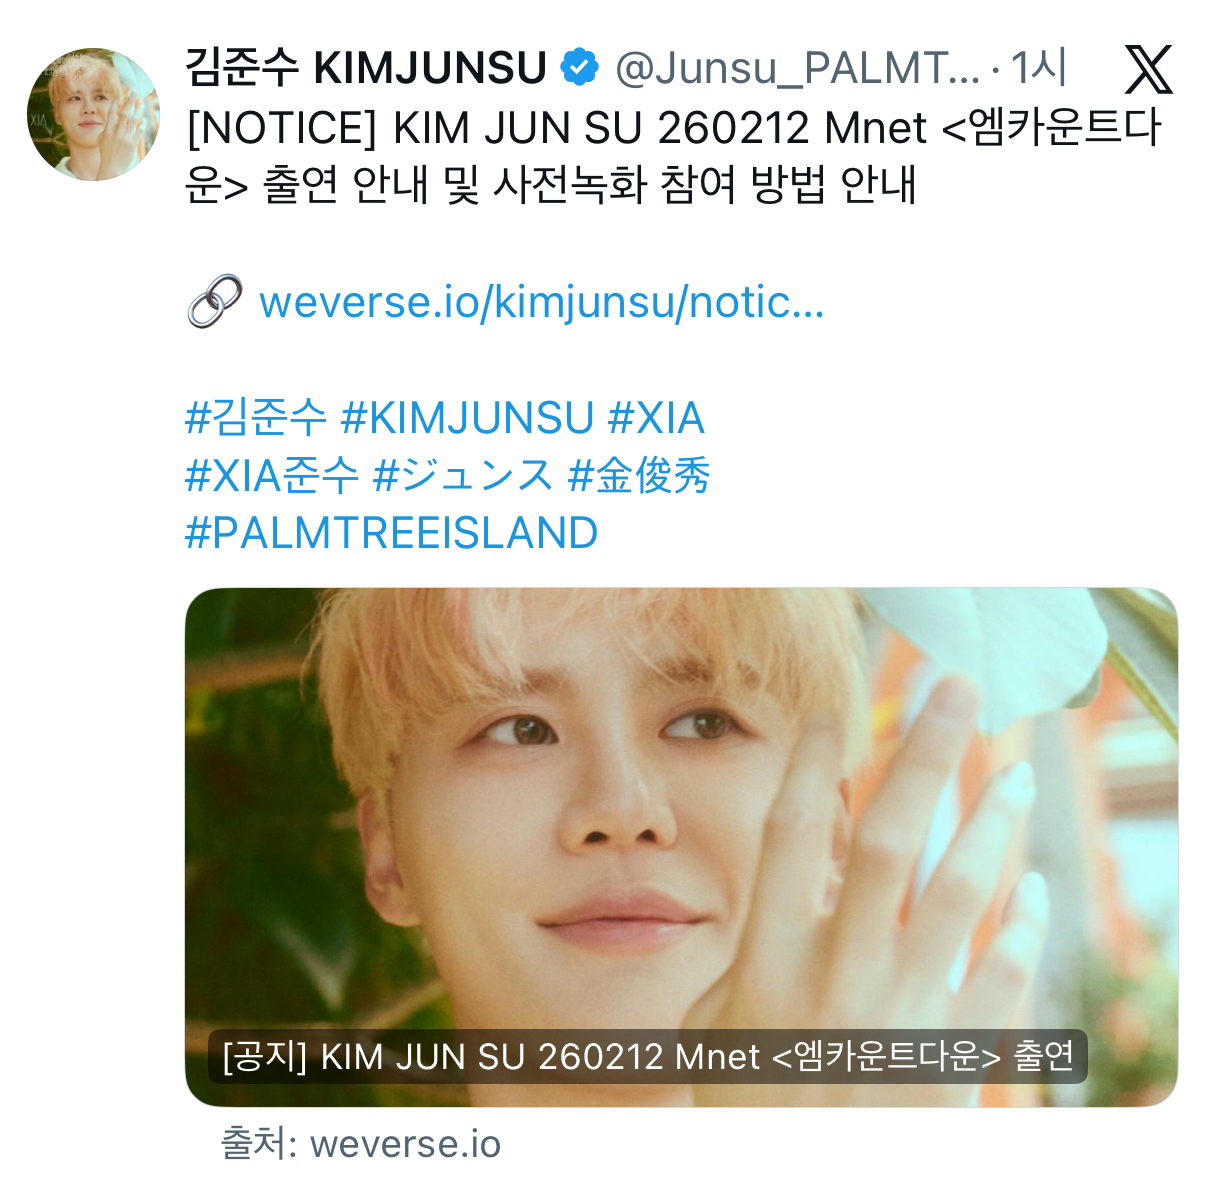Click the 사전녹화 참여 방법 안내 text line
Screen dimensions: 1206x1201
click(x=705, y=185)
